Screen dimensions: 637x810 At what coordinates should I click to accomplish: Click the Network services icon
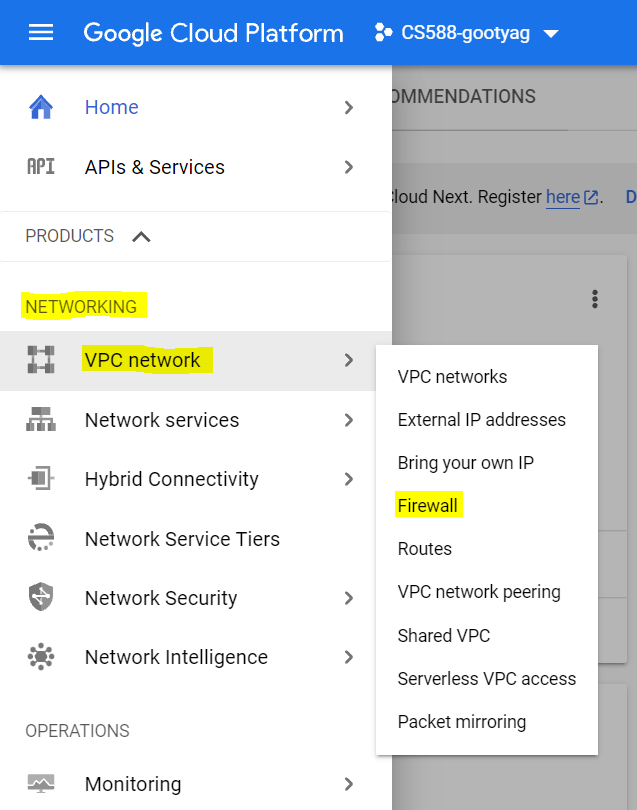(41, 419)
